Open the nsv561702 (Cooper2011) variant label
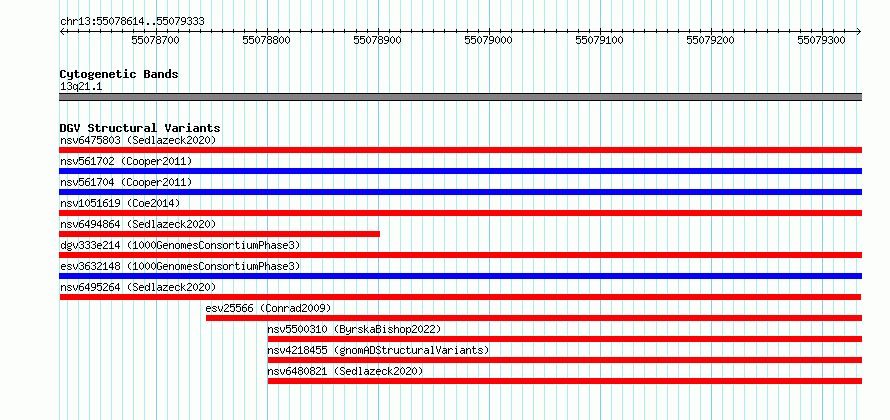The image size is (890, 420). (126, 161)
